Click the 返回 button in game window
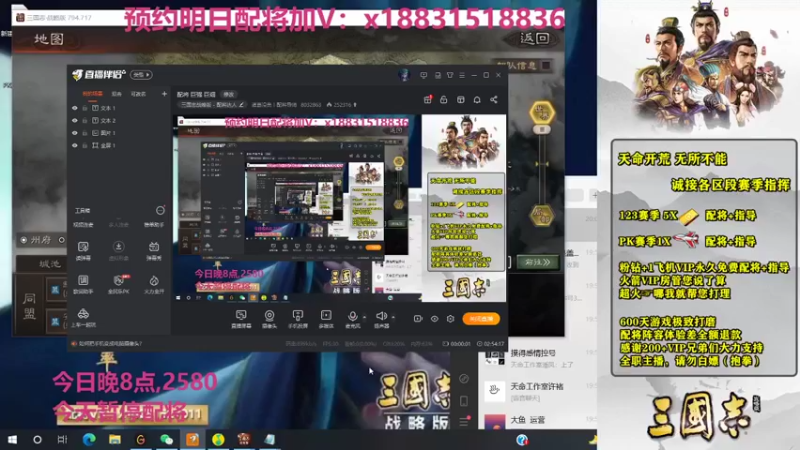Screen dimensions: 800x450 click(535, 39)
